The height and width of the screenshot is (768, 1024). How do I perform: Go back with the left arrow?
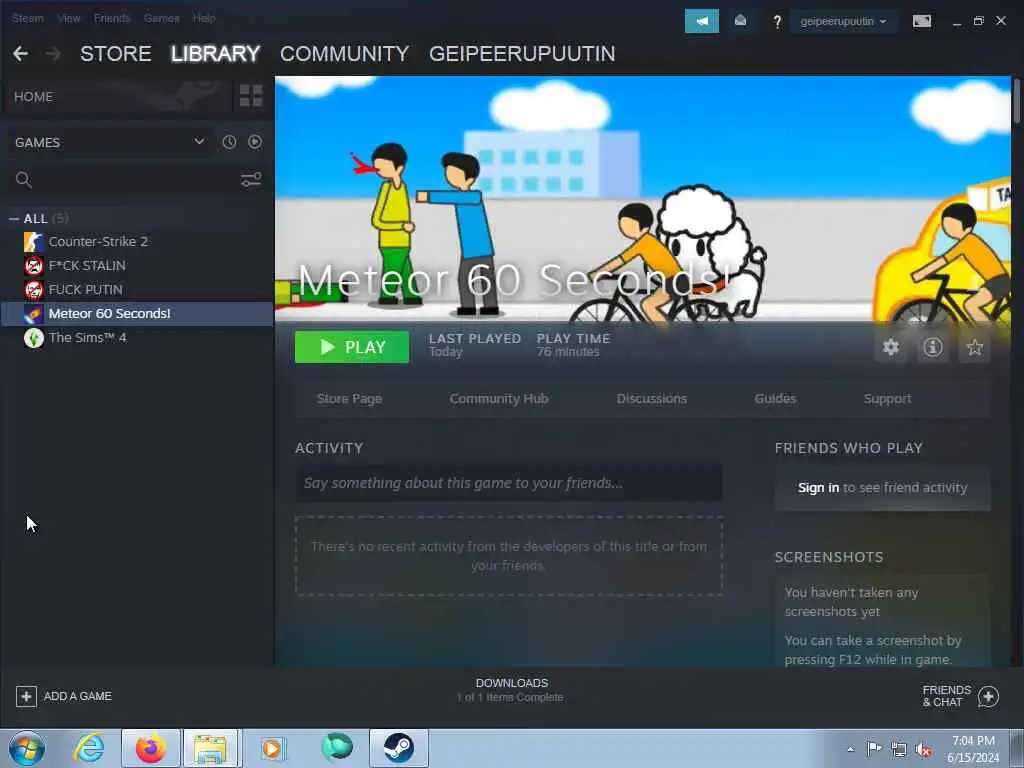pyautogui.click(x=20, y=54)
